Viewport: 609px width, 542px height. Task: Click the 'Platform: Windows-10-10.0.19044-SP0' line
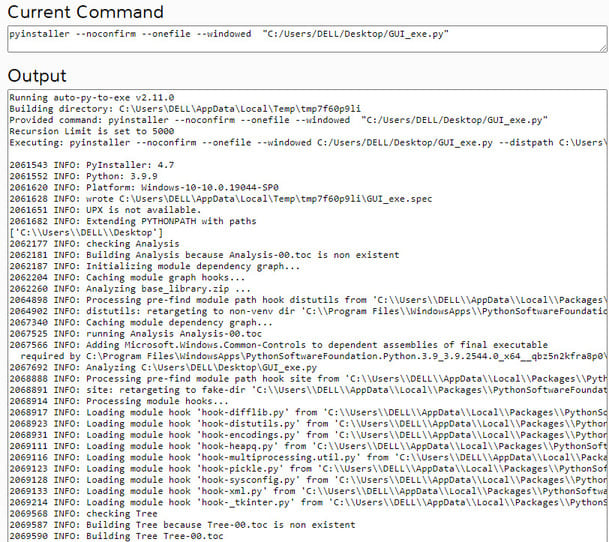click(x=144, y=188)
